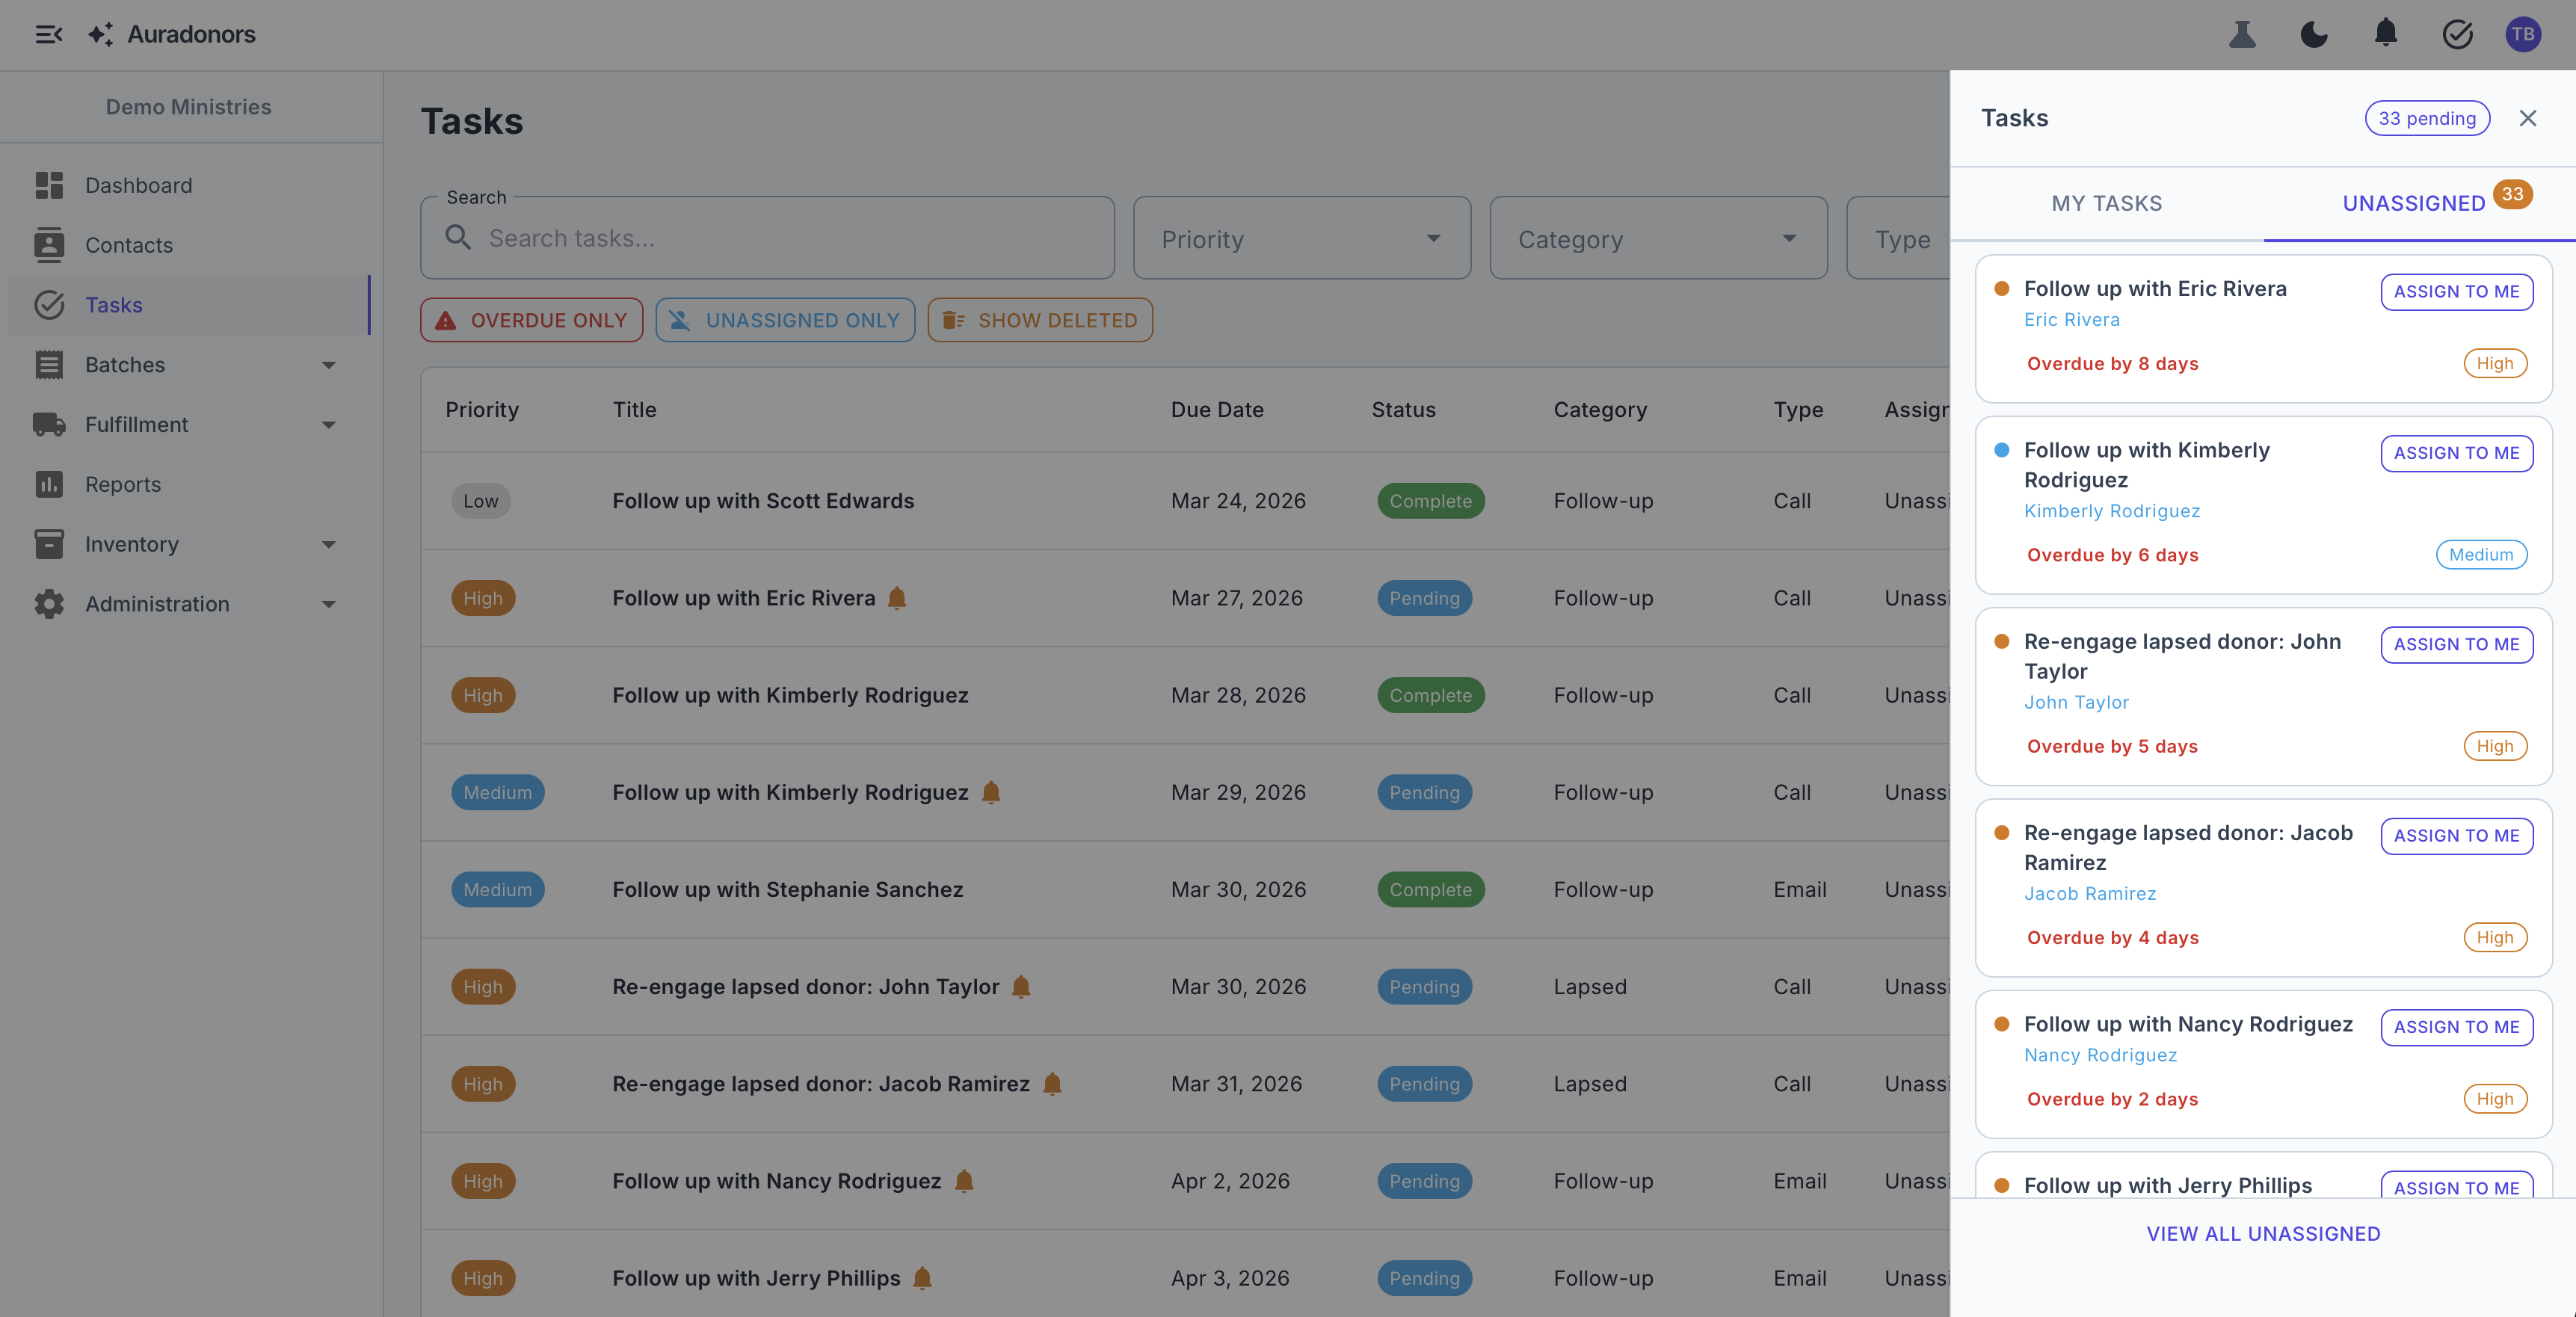
Task: Click the flask lab icon in header
Action: [x=2242, y=35]
